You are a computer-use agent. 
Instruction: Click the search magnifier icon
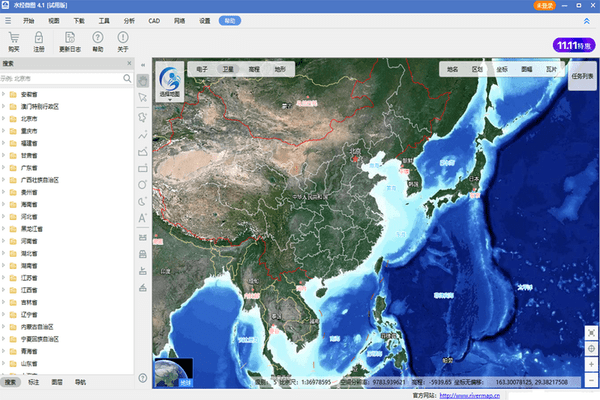(x=125, y=77)
